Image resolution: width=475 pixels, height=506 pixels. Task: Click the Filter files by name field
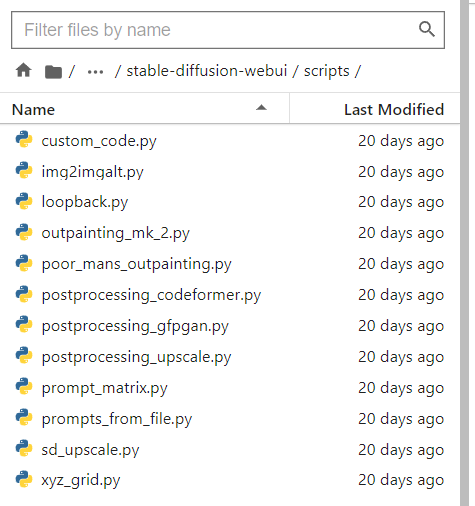[228, 30]
